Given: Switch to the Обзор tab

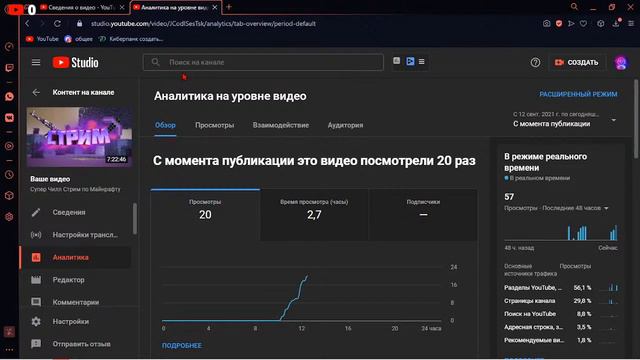Looking at the screenshot, I should (x=165, y=125).
